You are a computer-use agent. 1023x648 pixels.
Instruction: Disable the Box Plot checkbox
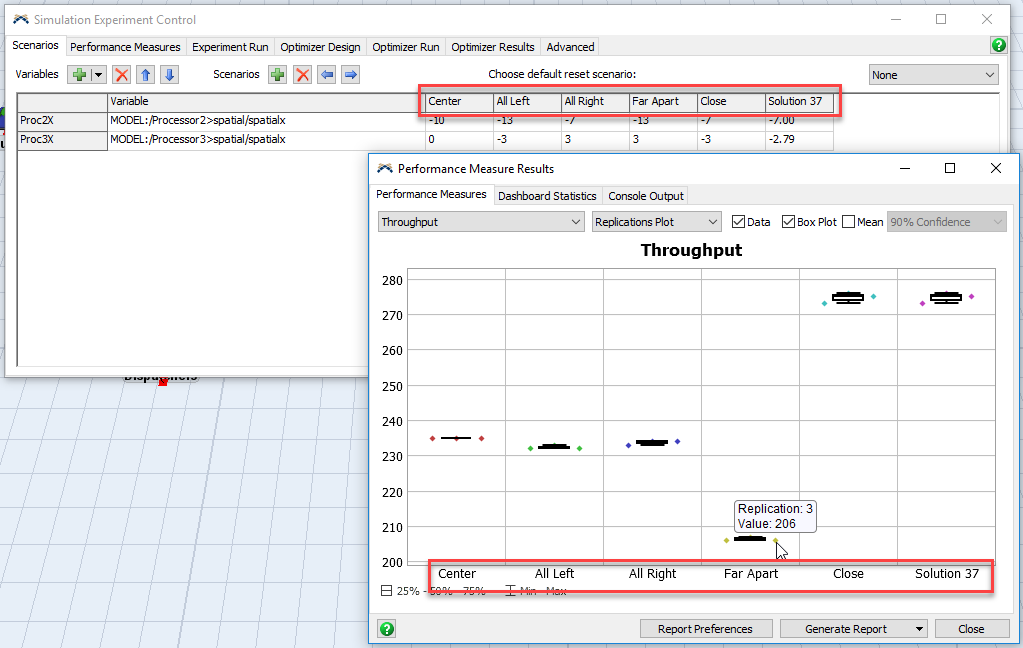788,222
